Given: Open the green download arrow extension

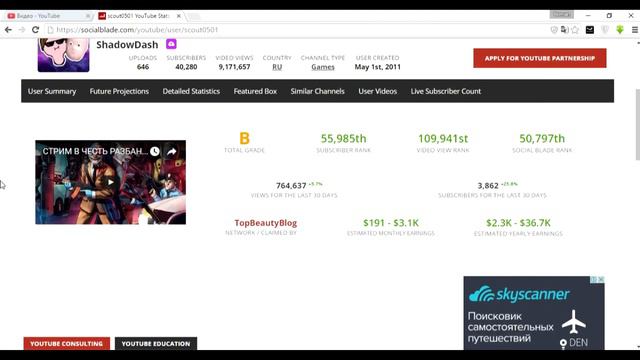Looking at the screenshot, I should click(620, 30).
